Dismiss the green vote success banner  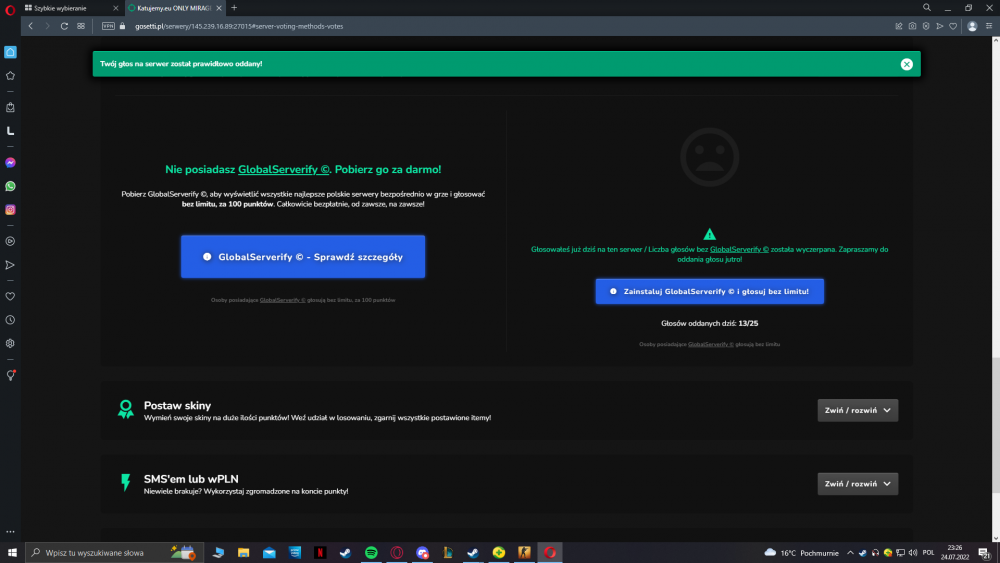(906, 64)
